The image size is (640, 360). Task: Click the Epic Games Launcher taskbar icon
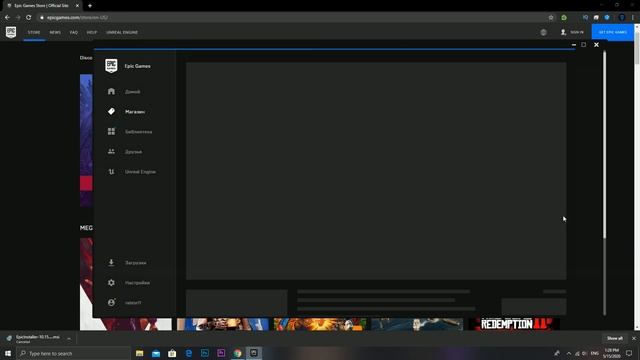pos(254,353)
